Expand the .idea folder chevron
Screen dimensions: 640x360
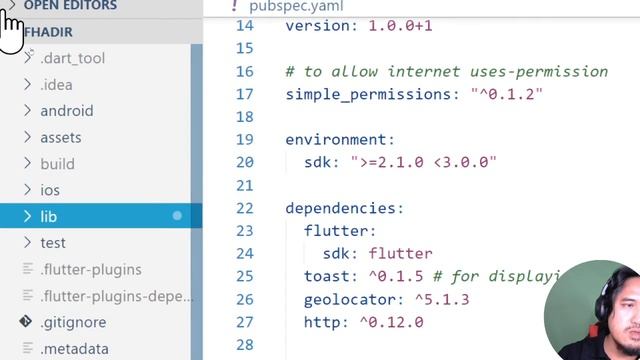coord(27,84)
